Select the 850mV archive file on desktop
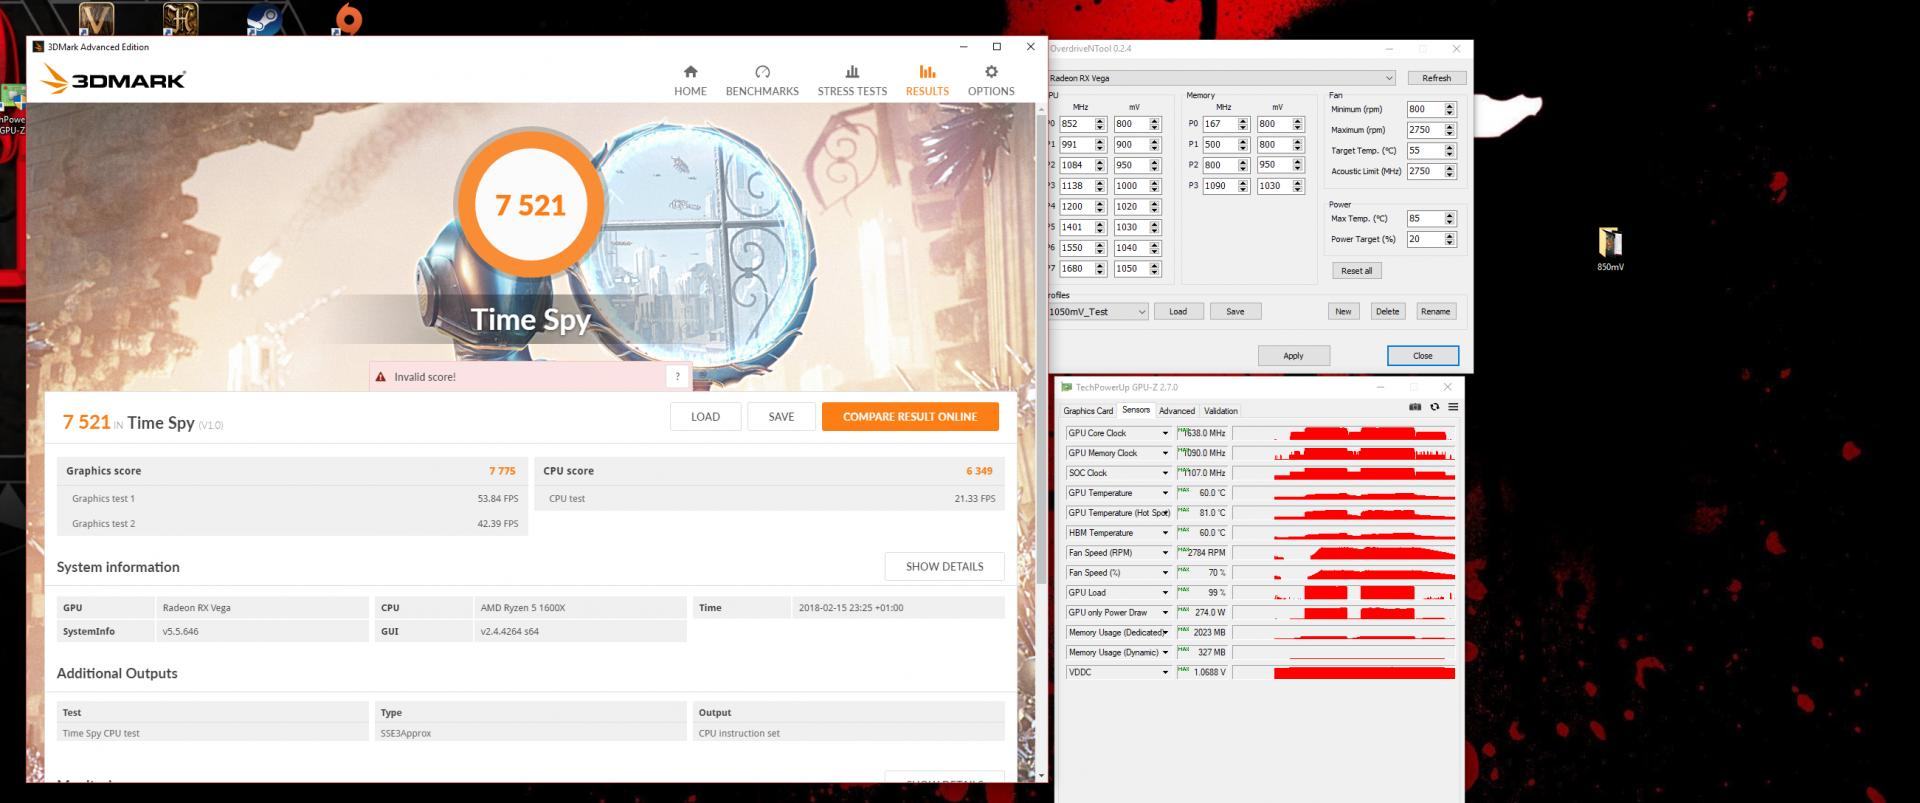 [x=1610, y=248]
